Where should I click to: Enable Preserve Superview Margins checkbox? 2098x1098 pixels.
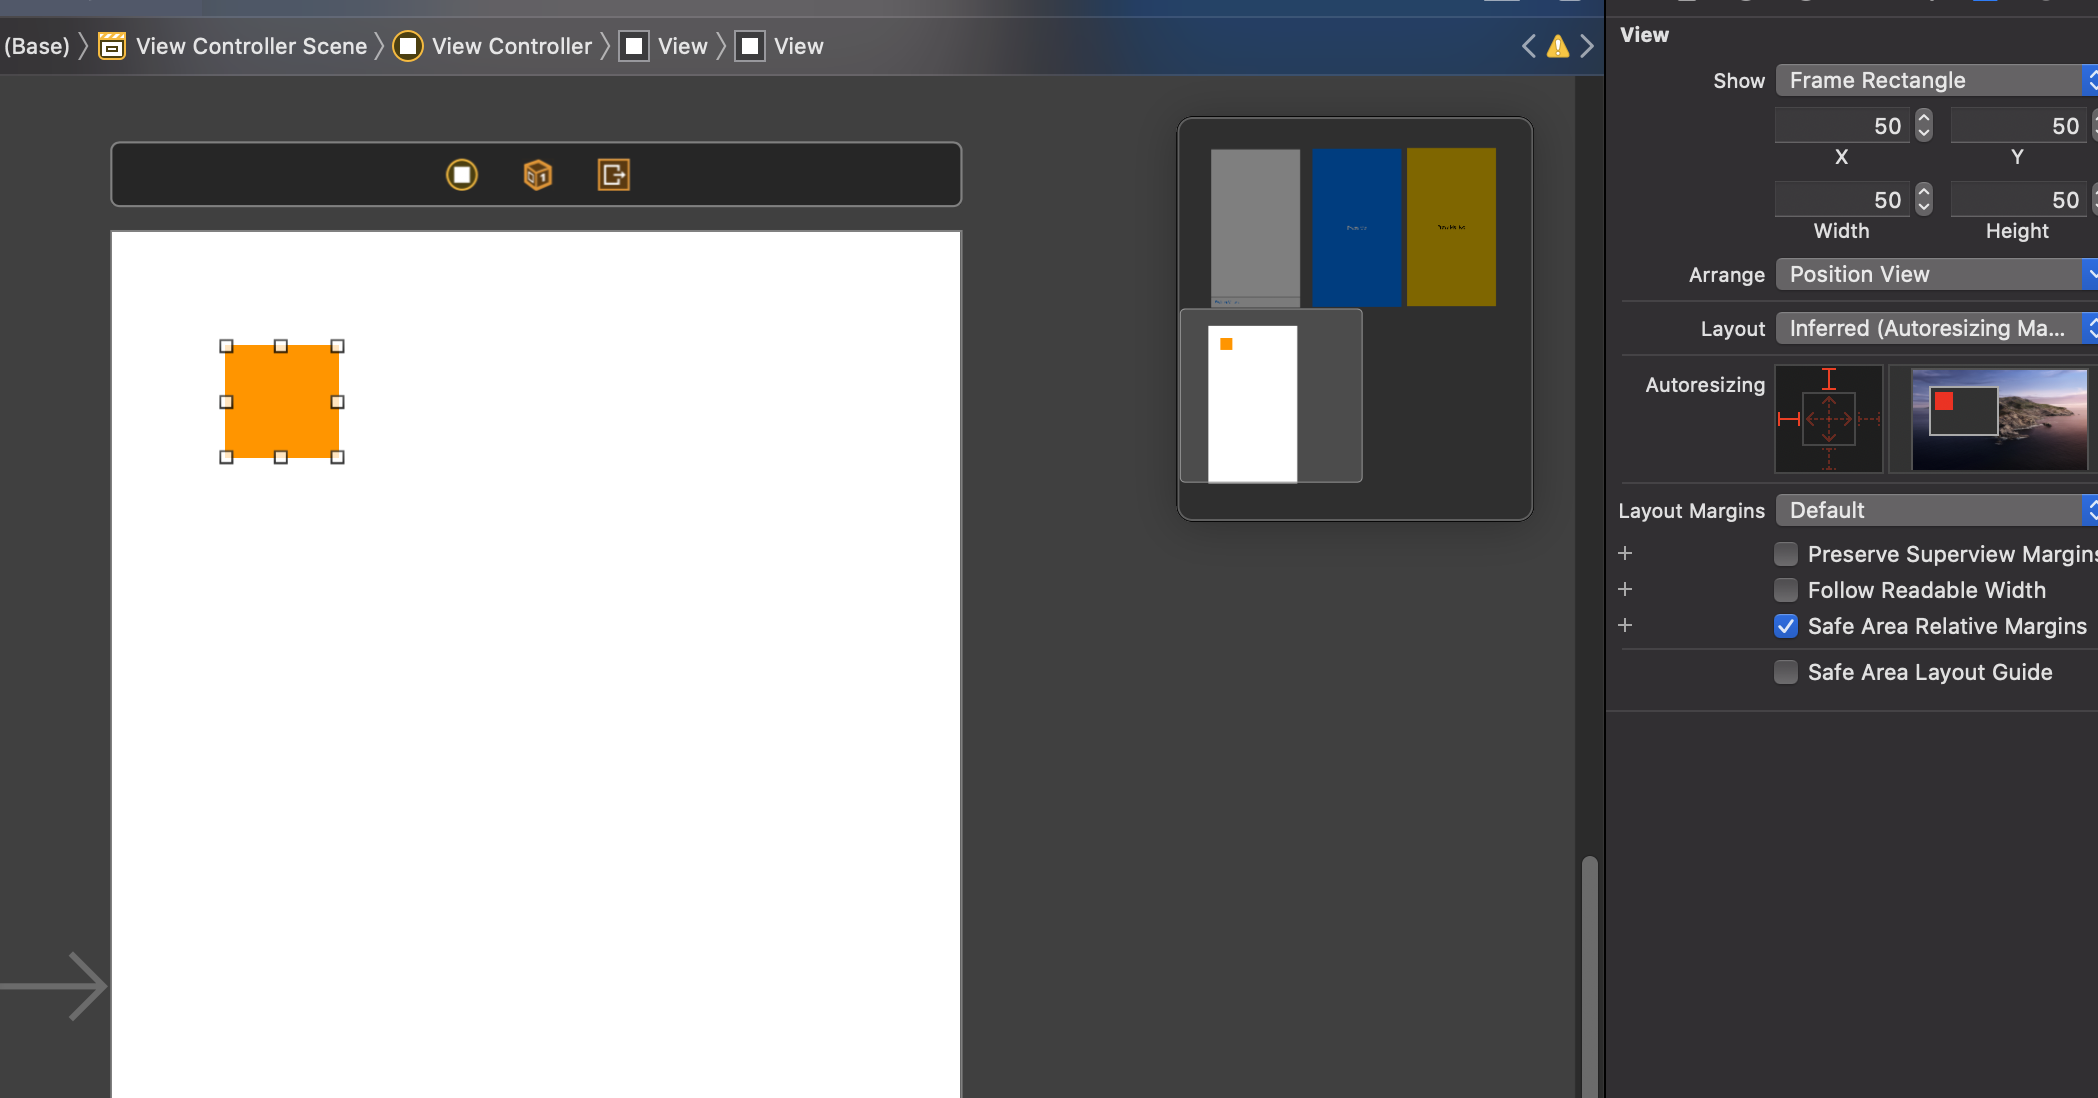tap(1785, 554)
